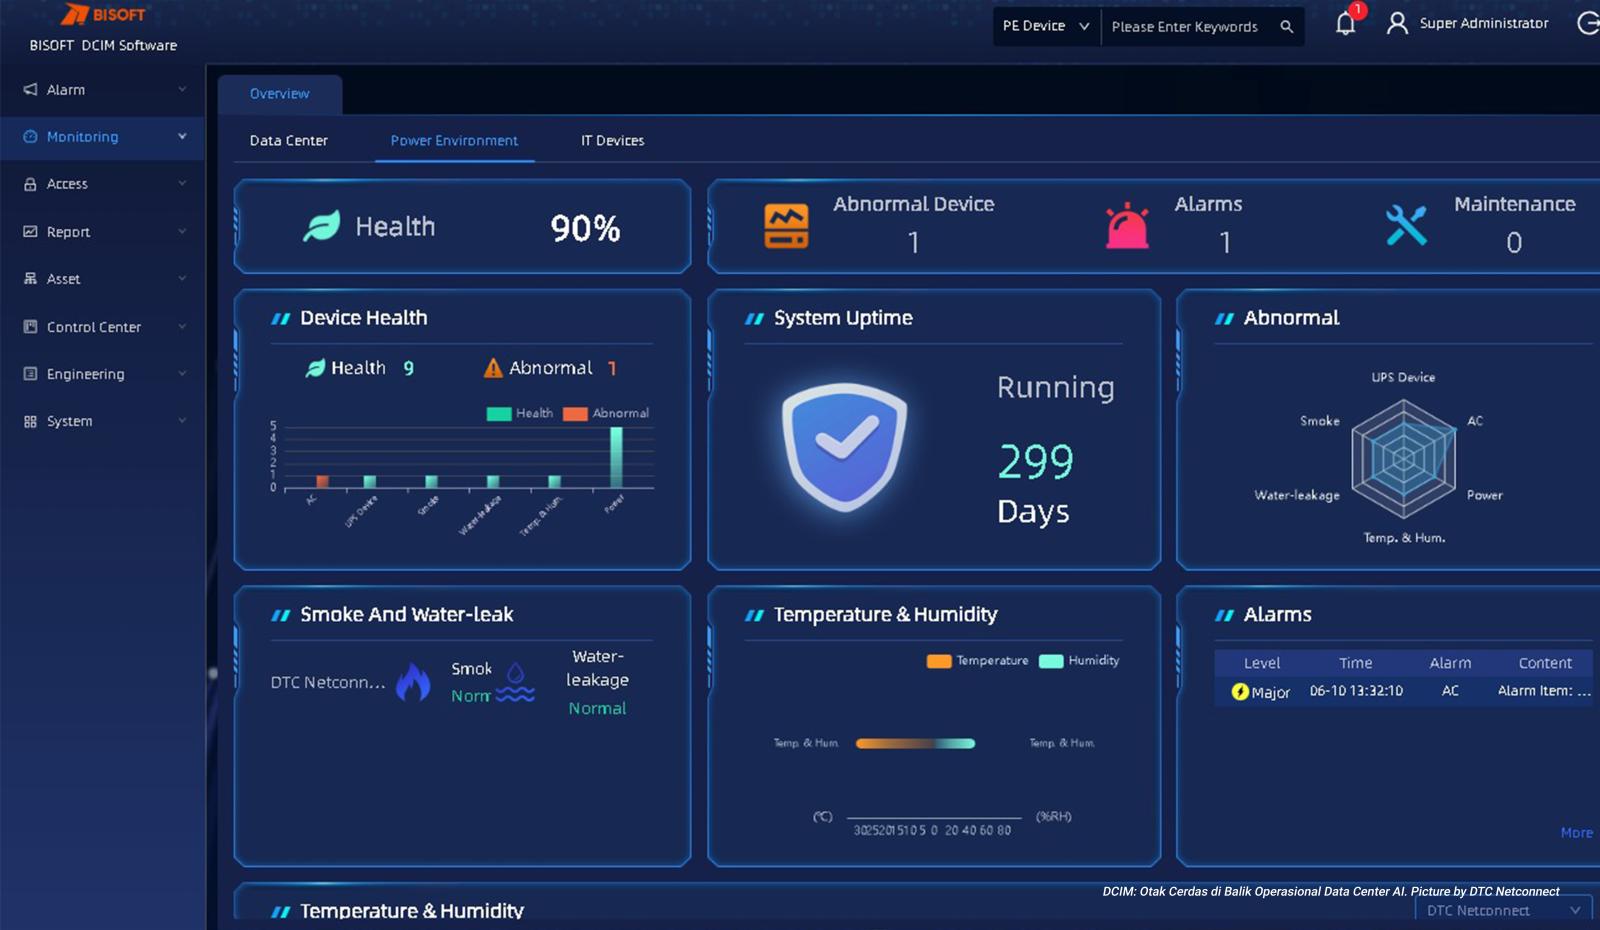Select the Major alarm row for AC
This screenshot has width=1600, height=930.
point(1400,691)
